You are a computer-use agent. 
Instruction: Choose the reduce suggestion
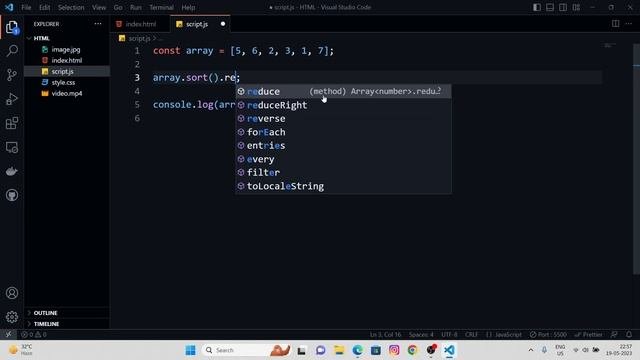click(343, 91)
